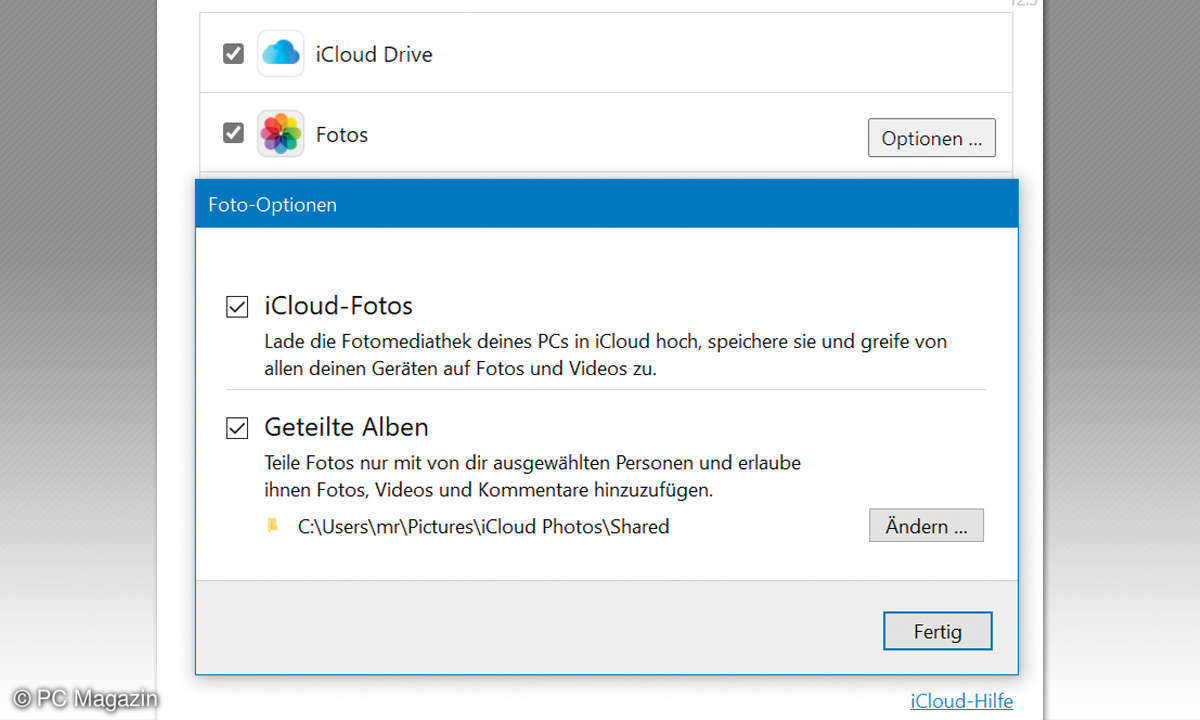Click the Foto-Optionen dialog title bar
This screenshot has height=720, width=1200.
click(607, 204)
